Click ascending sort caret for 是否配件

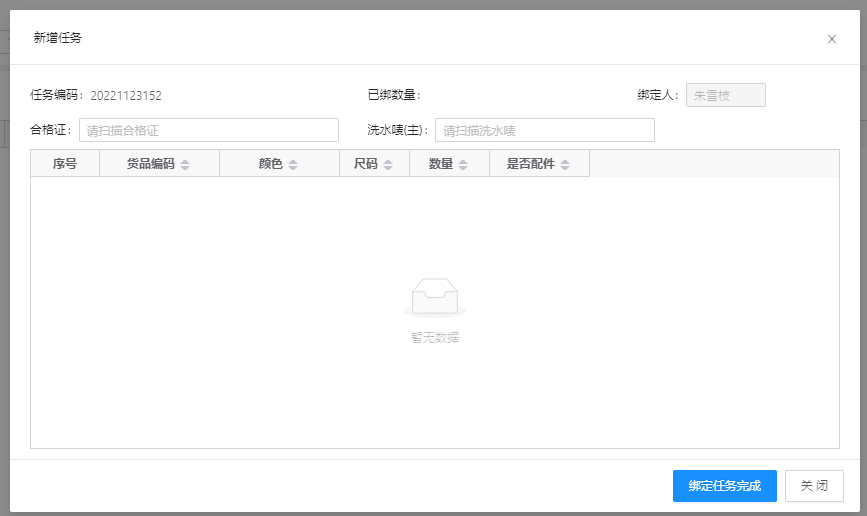coord(565,161)
